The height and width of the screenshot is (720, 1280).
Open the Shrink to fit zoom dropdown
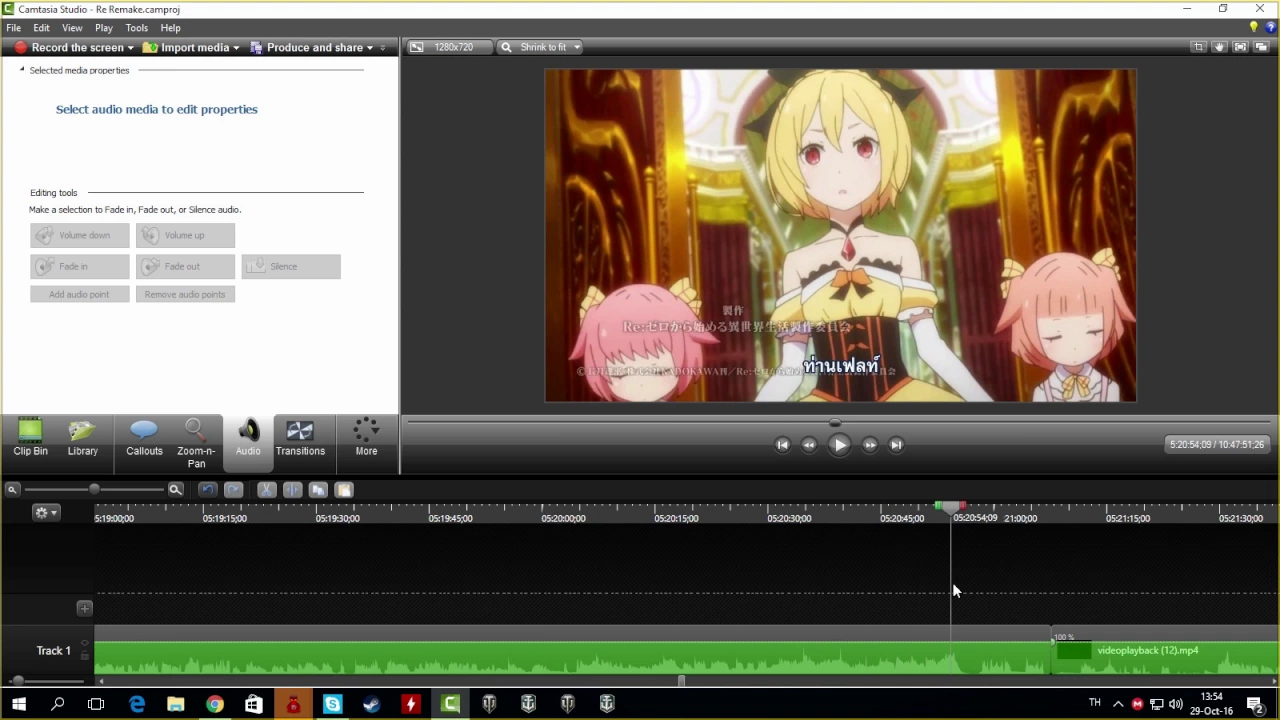click(x=540, y=47)
